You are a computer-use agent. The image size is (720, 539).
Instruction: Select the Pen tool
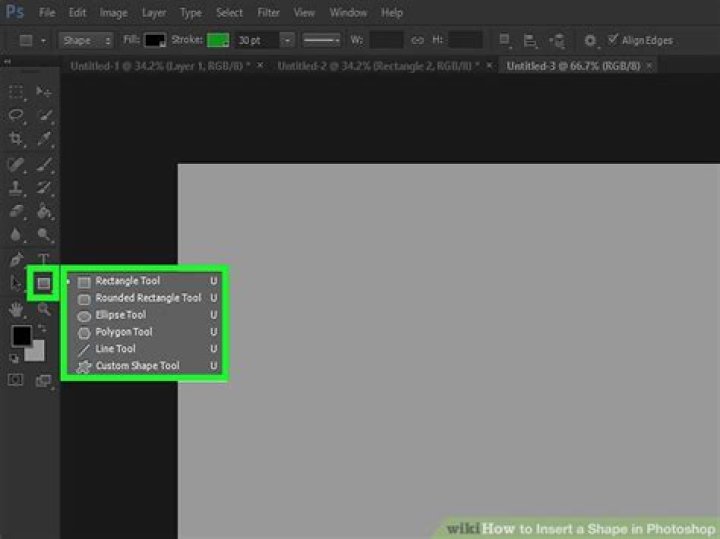tap(16, 260)
